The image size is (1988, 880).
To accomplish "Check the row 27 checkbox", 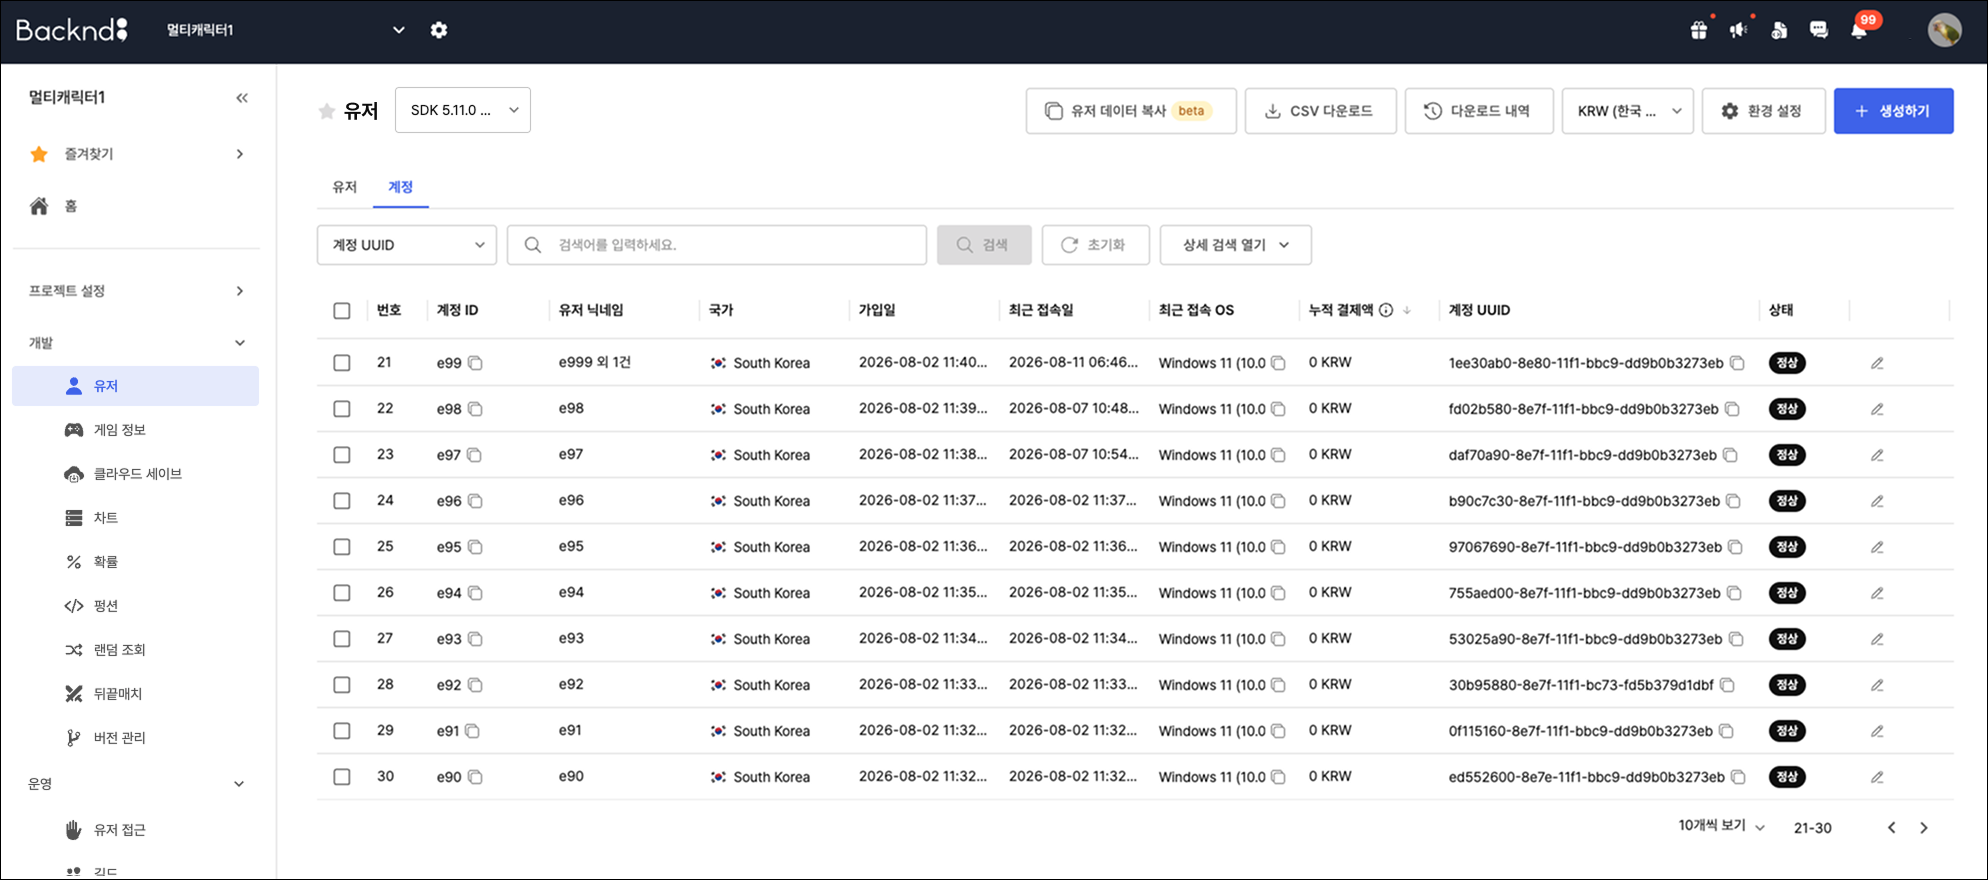I will pos(342,639).
